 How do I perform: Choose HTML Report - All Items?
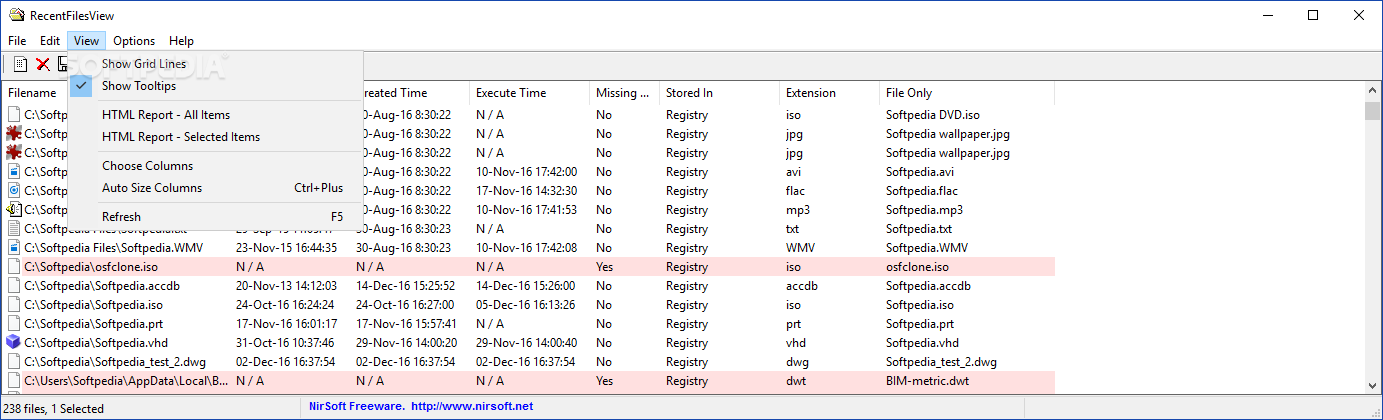[x=215, y=115]
